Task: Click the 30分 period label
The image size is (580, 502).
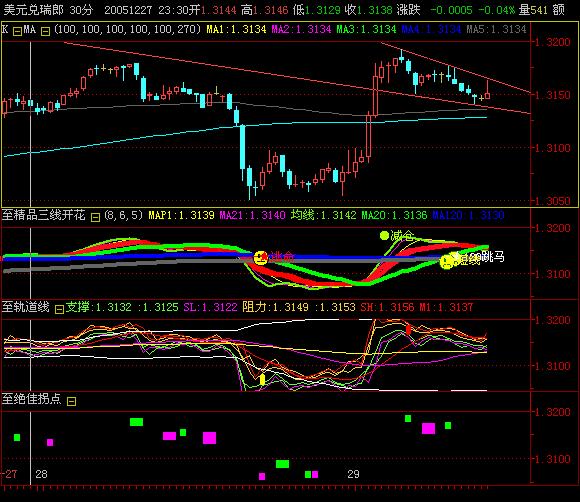Action: 81,10
